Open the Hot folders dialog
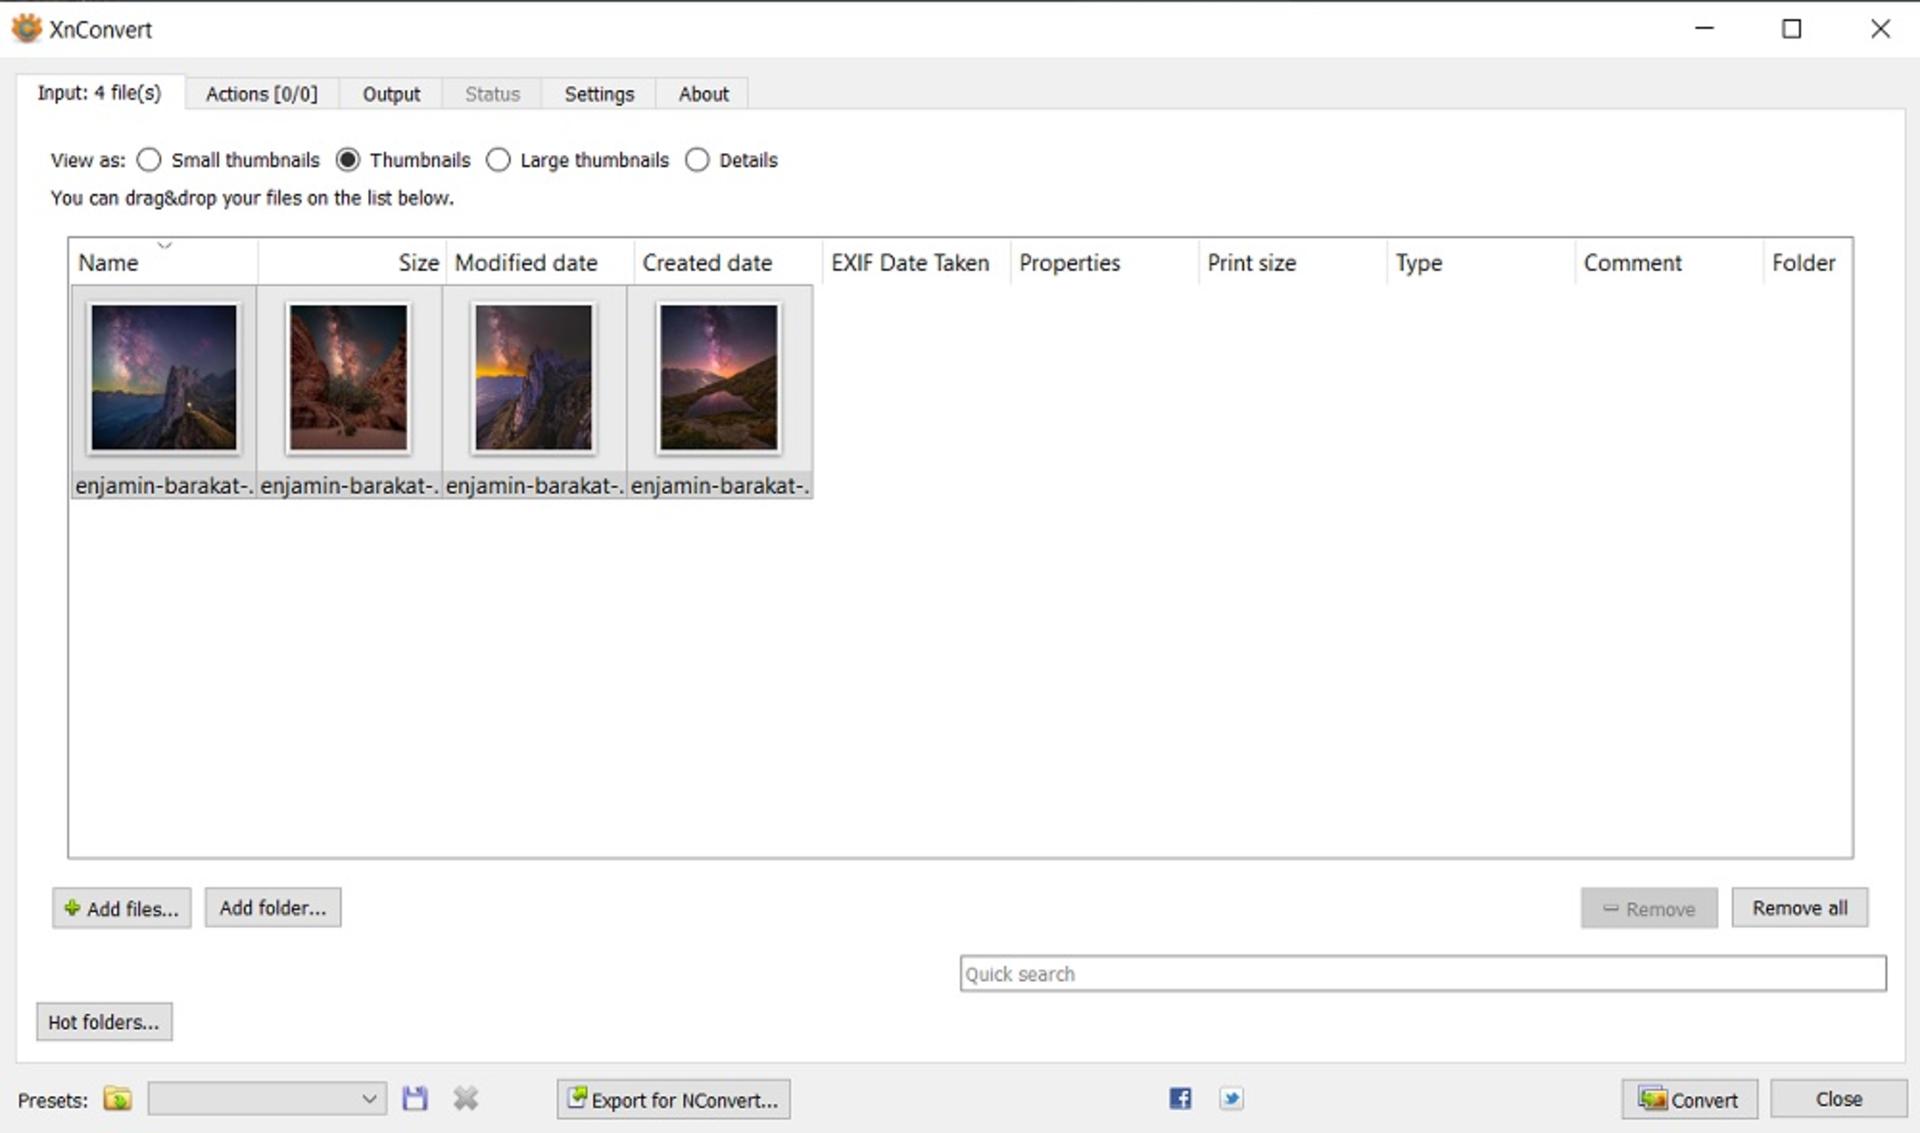The width and height of the screenshot is (1920, 1133). coord(104,1022)
